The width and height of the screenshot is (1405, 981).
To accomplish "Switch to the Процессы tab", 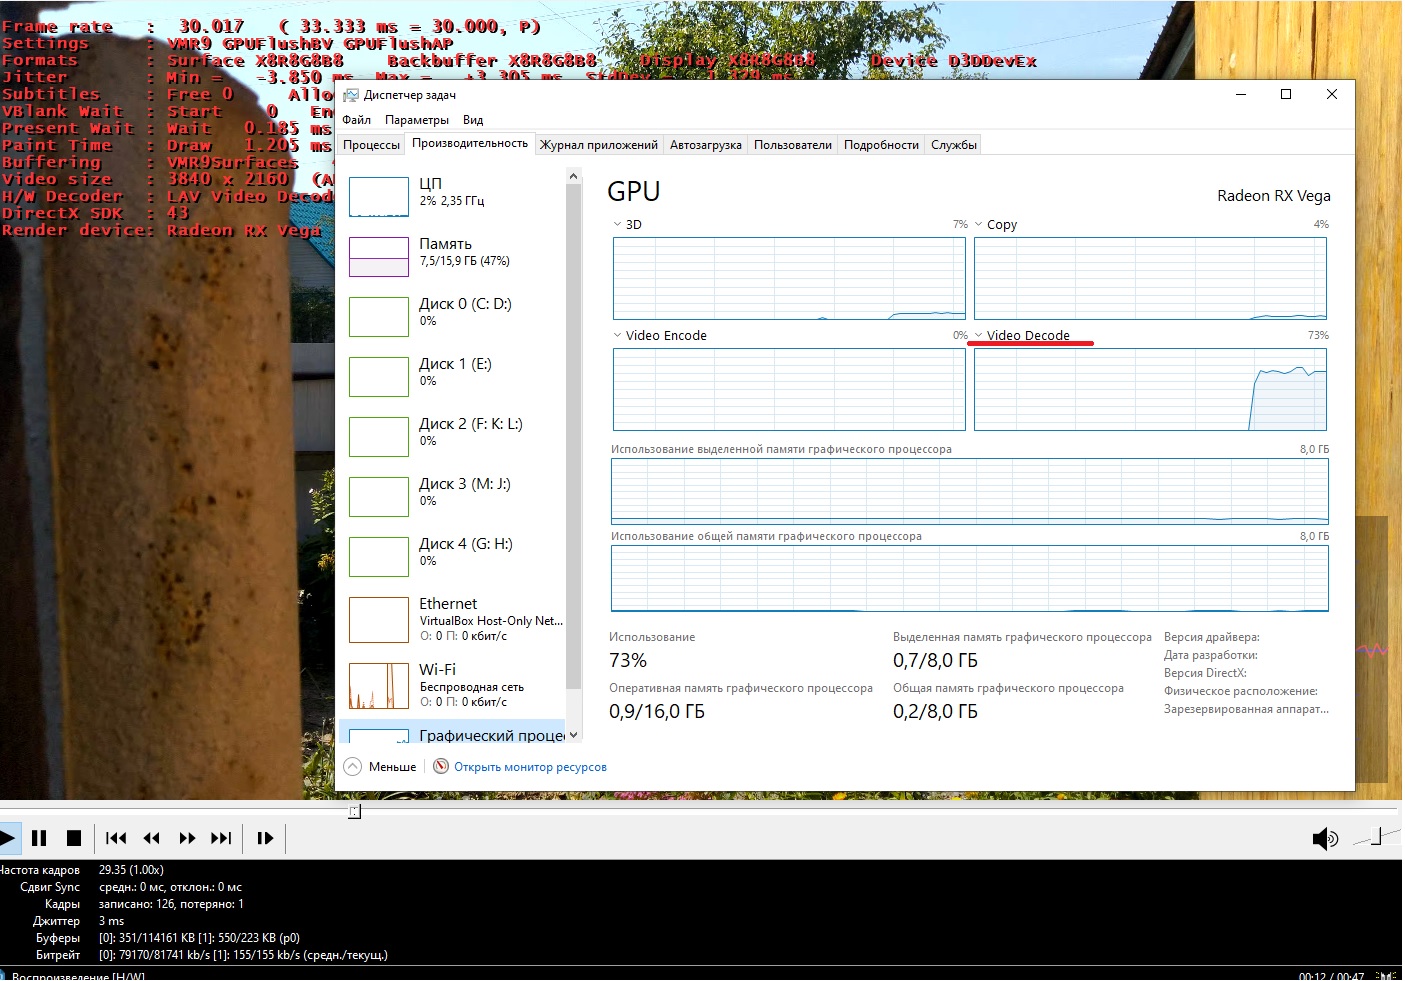I will pos(371,145).
